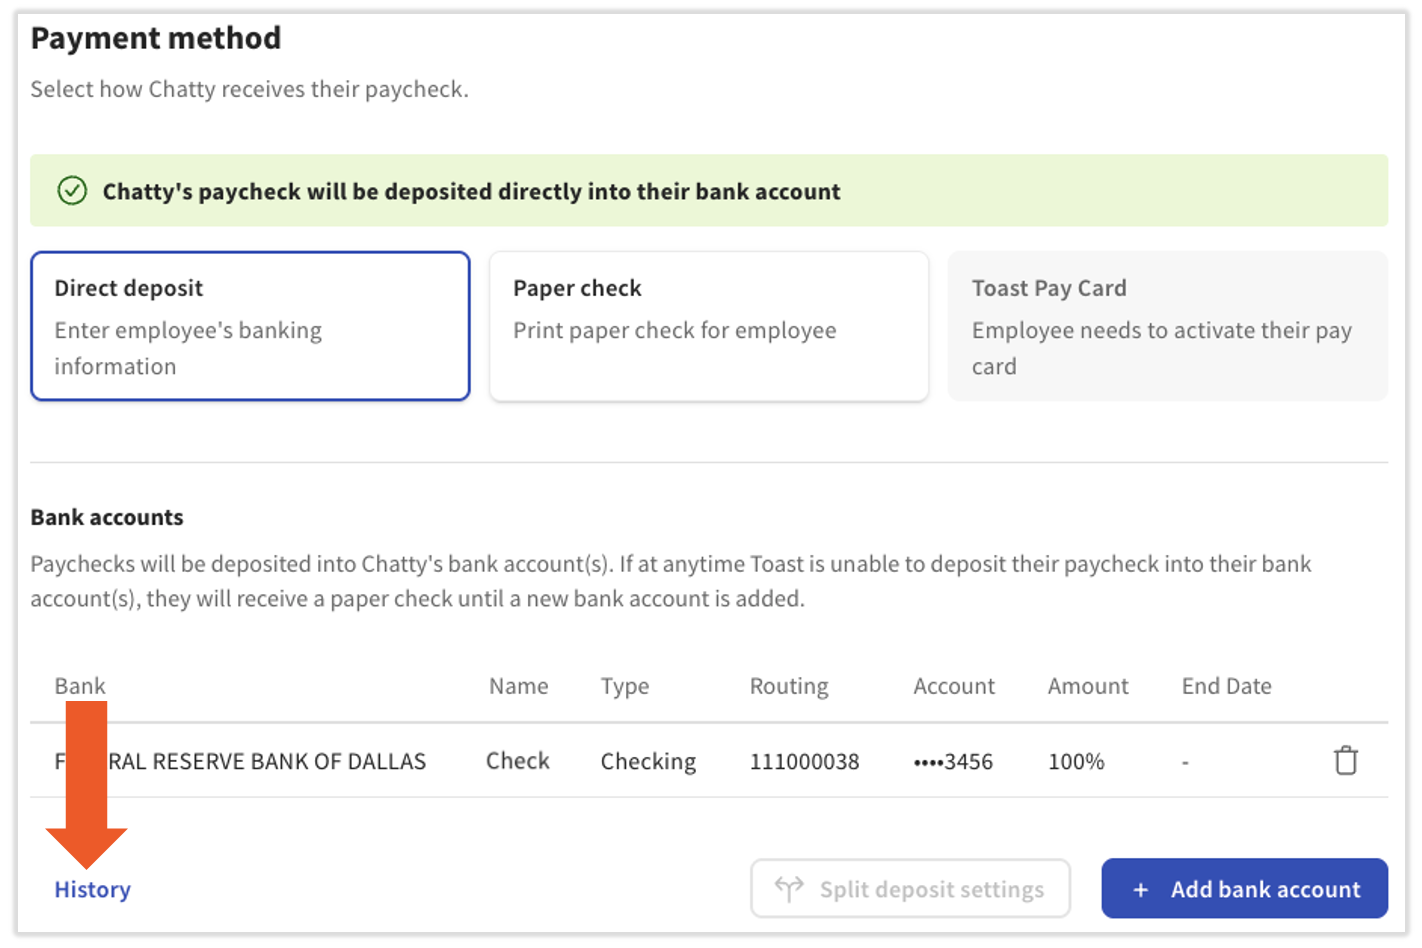The height and width of the screenshot is (948, 1422).
Task: Open the bank account History link
Action: click(92, 889)
